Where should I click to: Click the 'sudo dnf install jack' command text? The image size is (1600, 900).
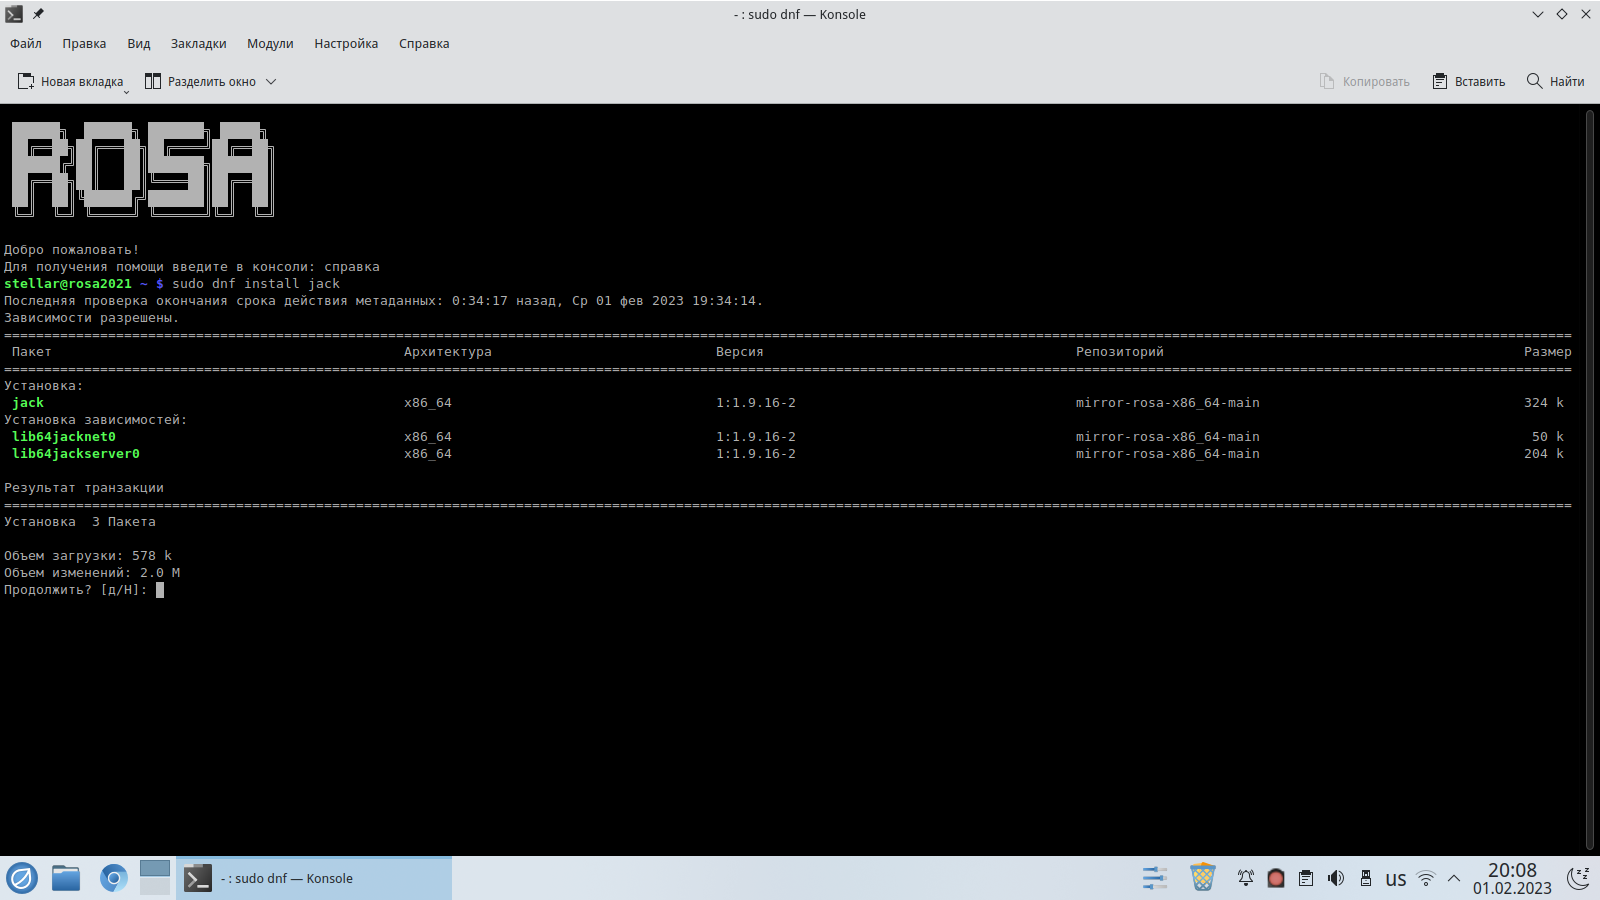[x=256, y=284]
